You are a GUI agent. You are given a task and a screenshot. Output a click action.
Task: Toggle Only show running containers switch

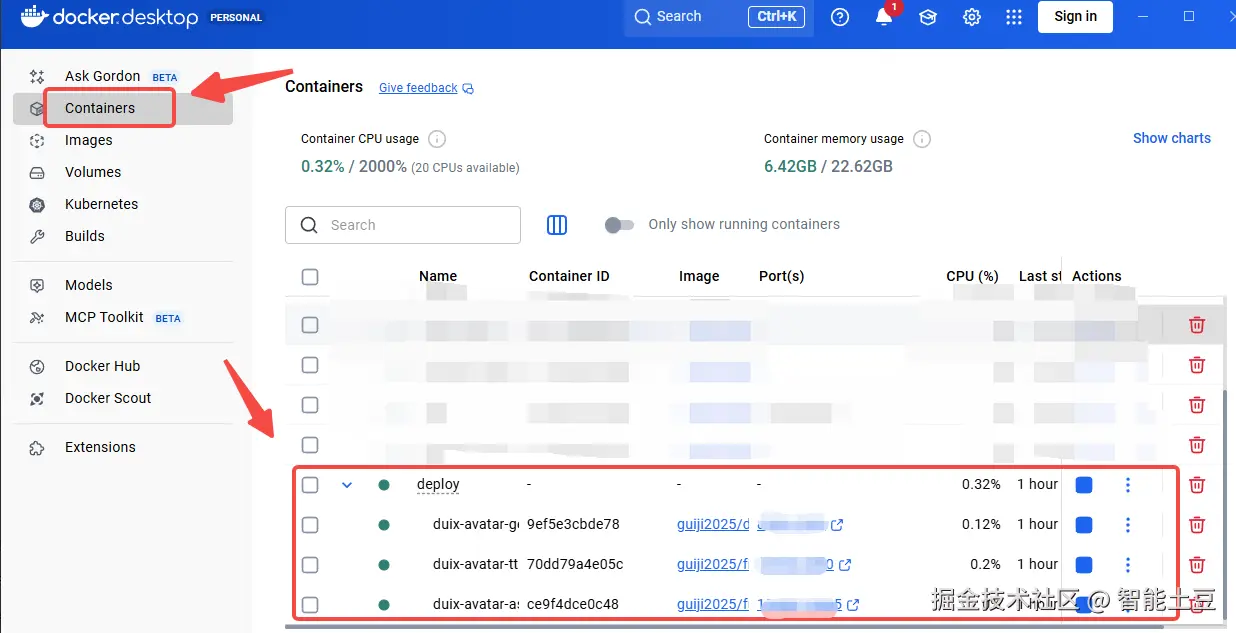[x=619, y=225]
